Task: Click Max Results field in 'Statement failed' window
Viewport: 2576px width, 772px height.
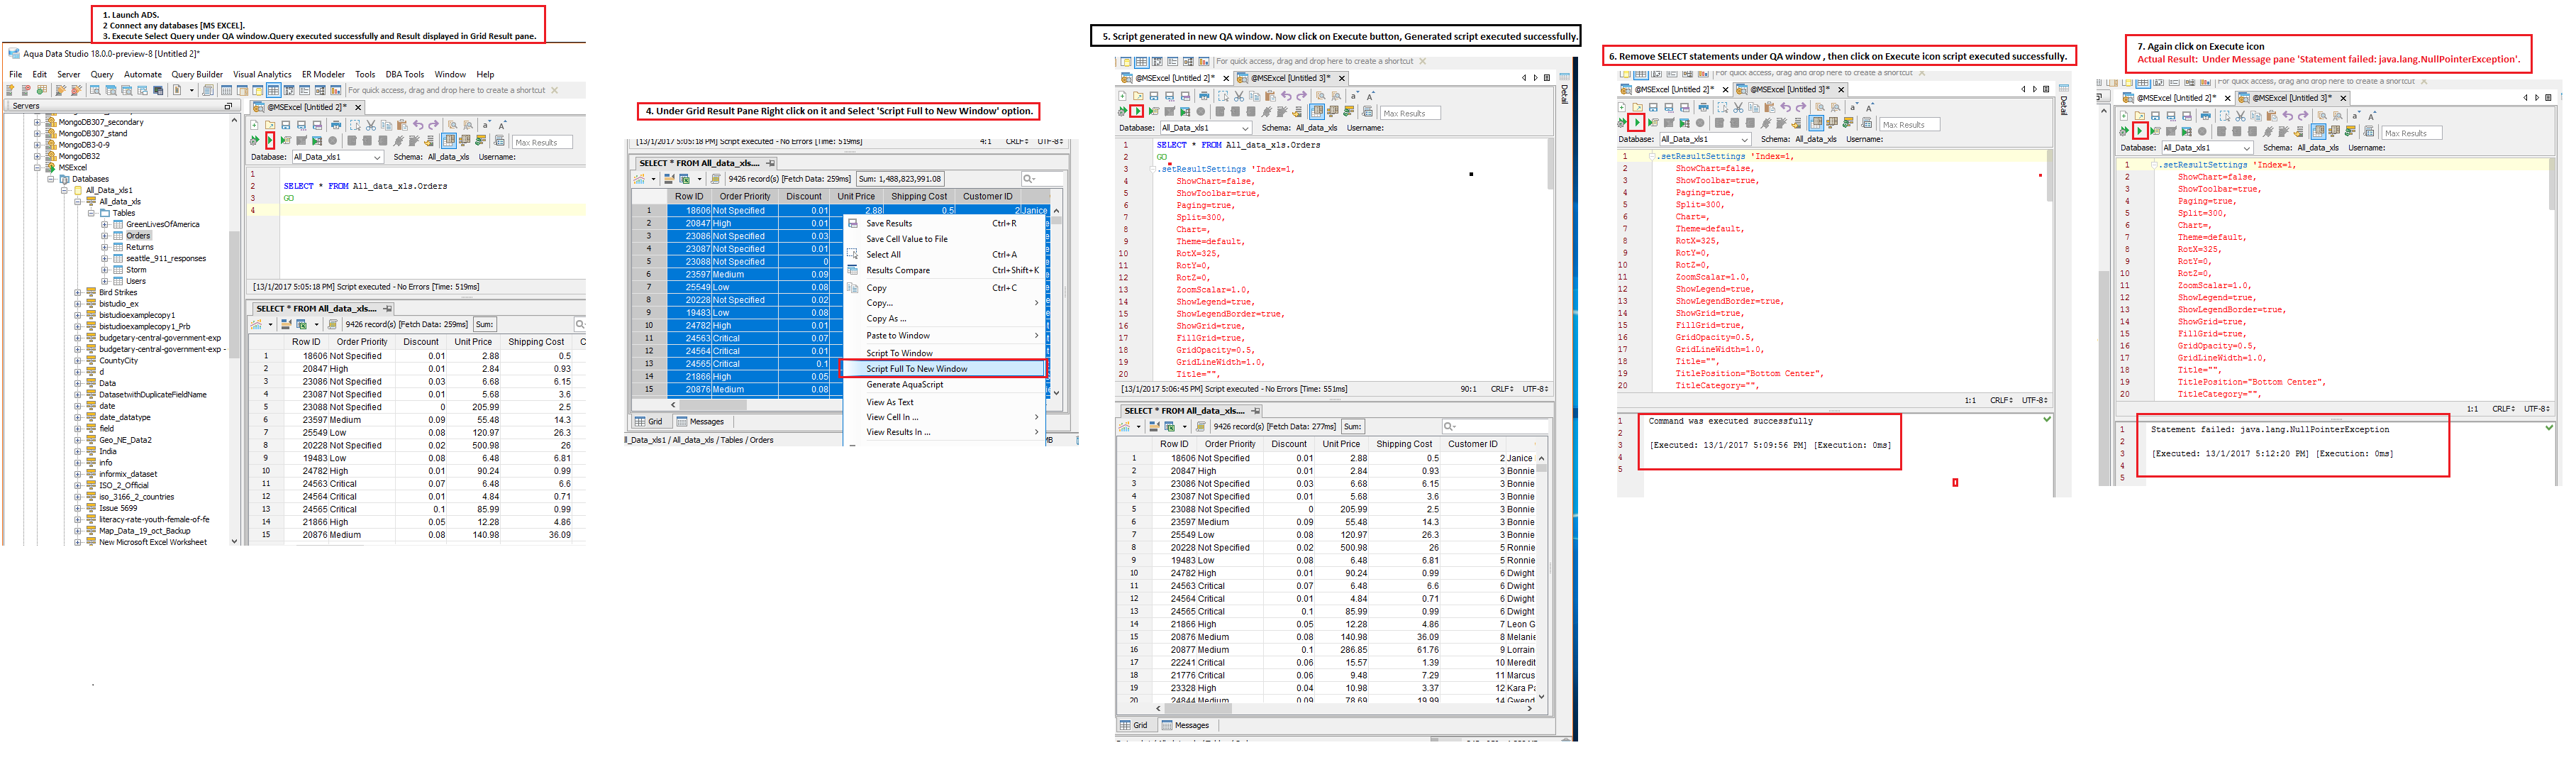Action: [2412, 133]
